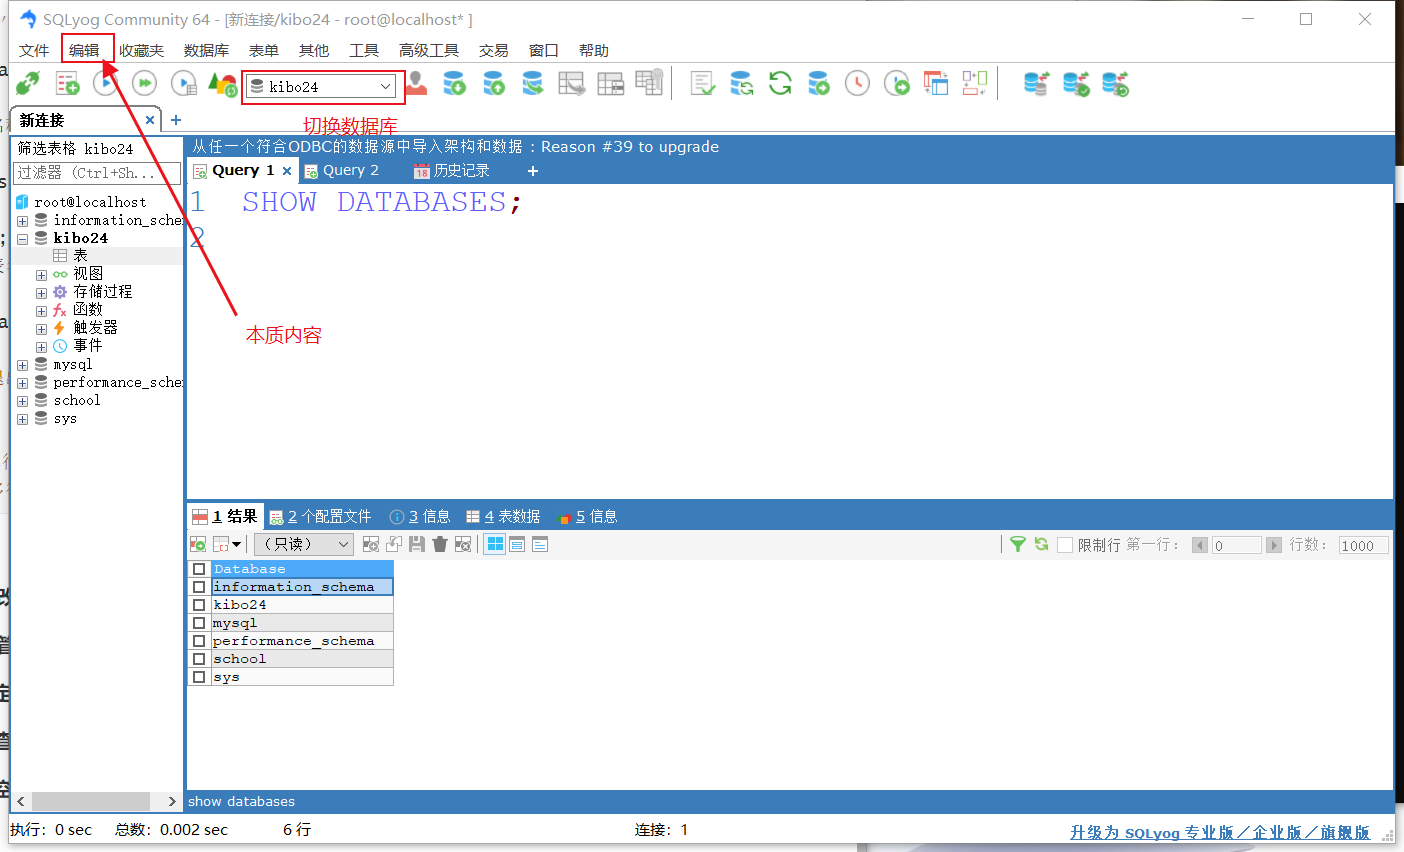Open the 只读 read-only dropdown

[x=304, y=544]
